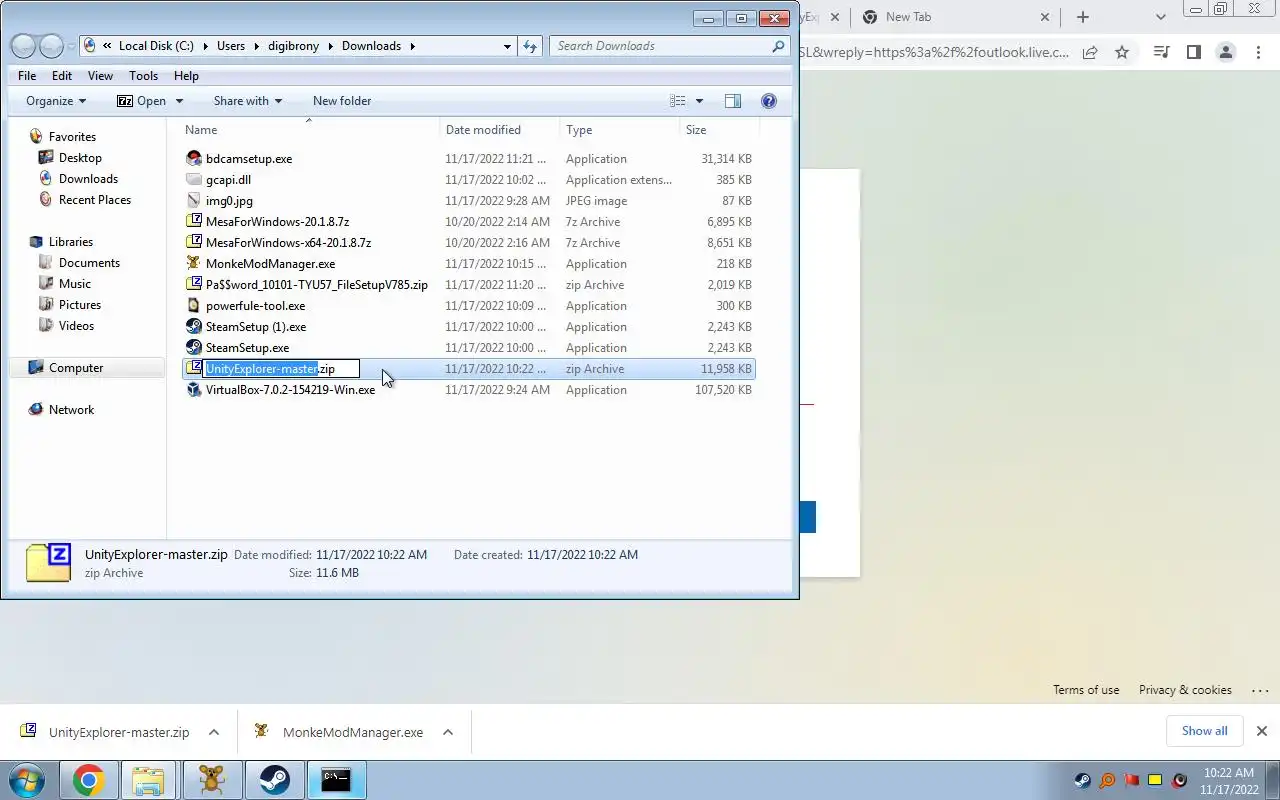The image size is (1280, 800).
Task: Refresh the Downloads folder address bar
Action: click(x=531, y=46)
